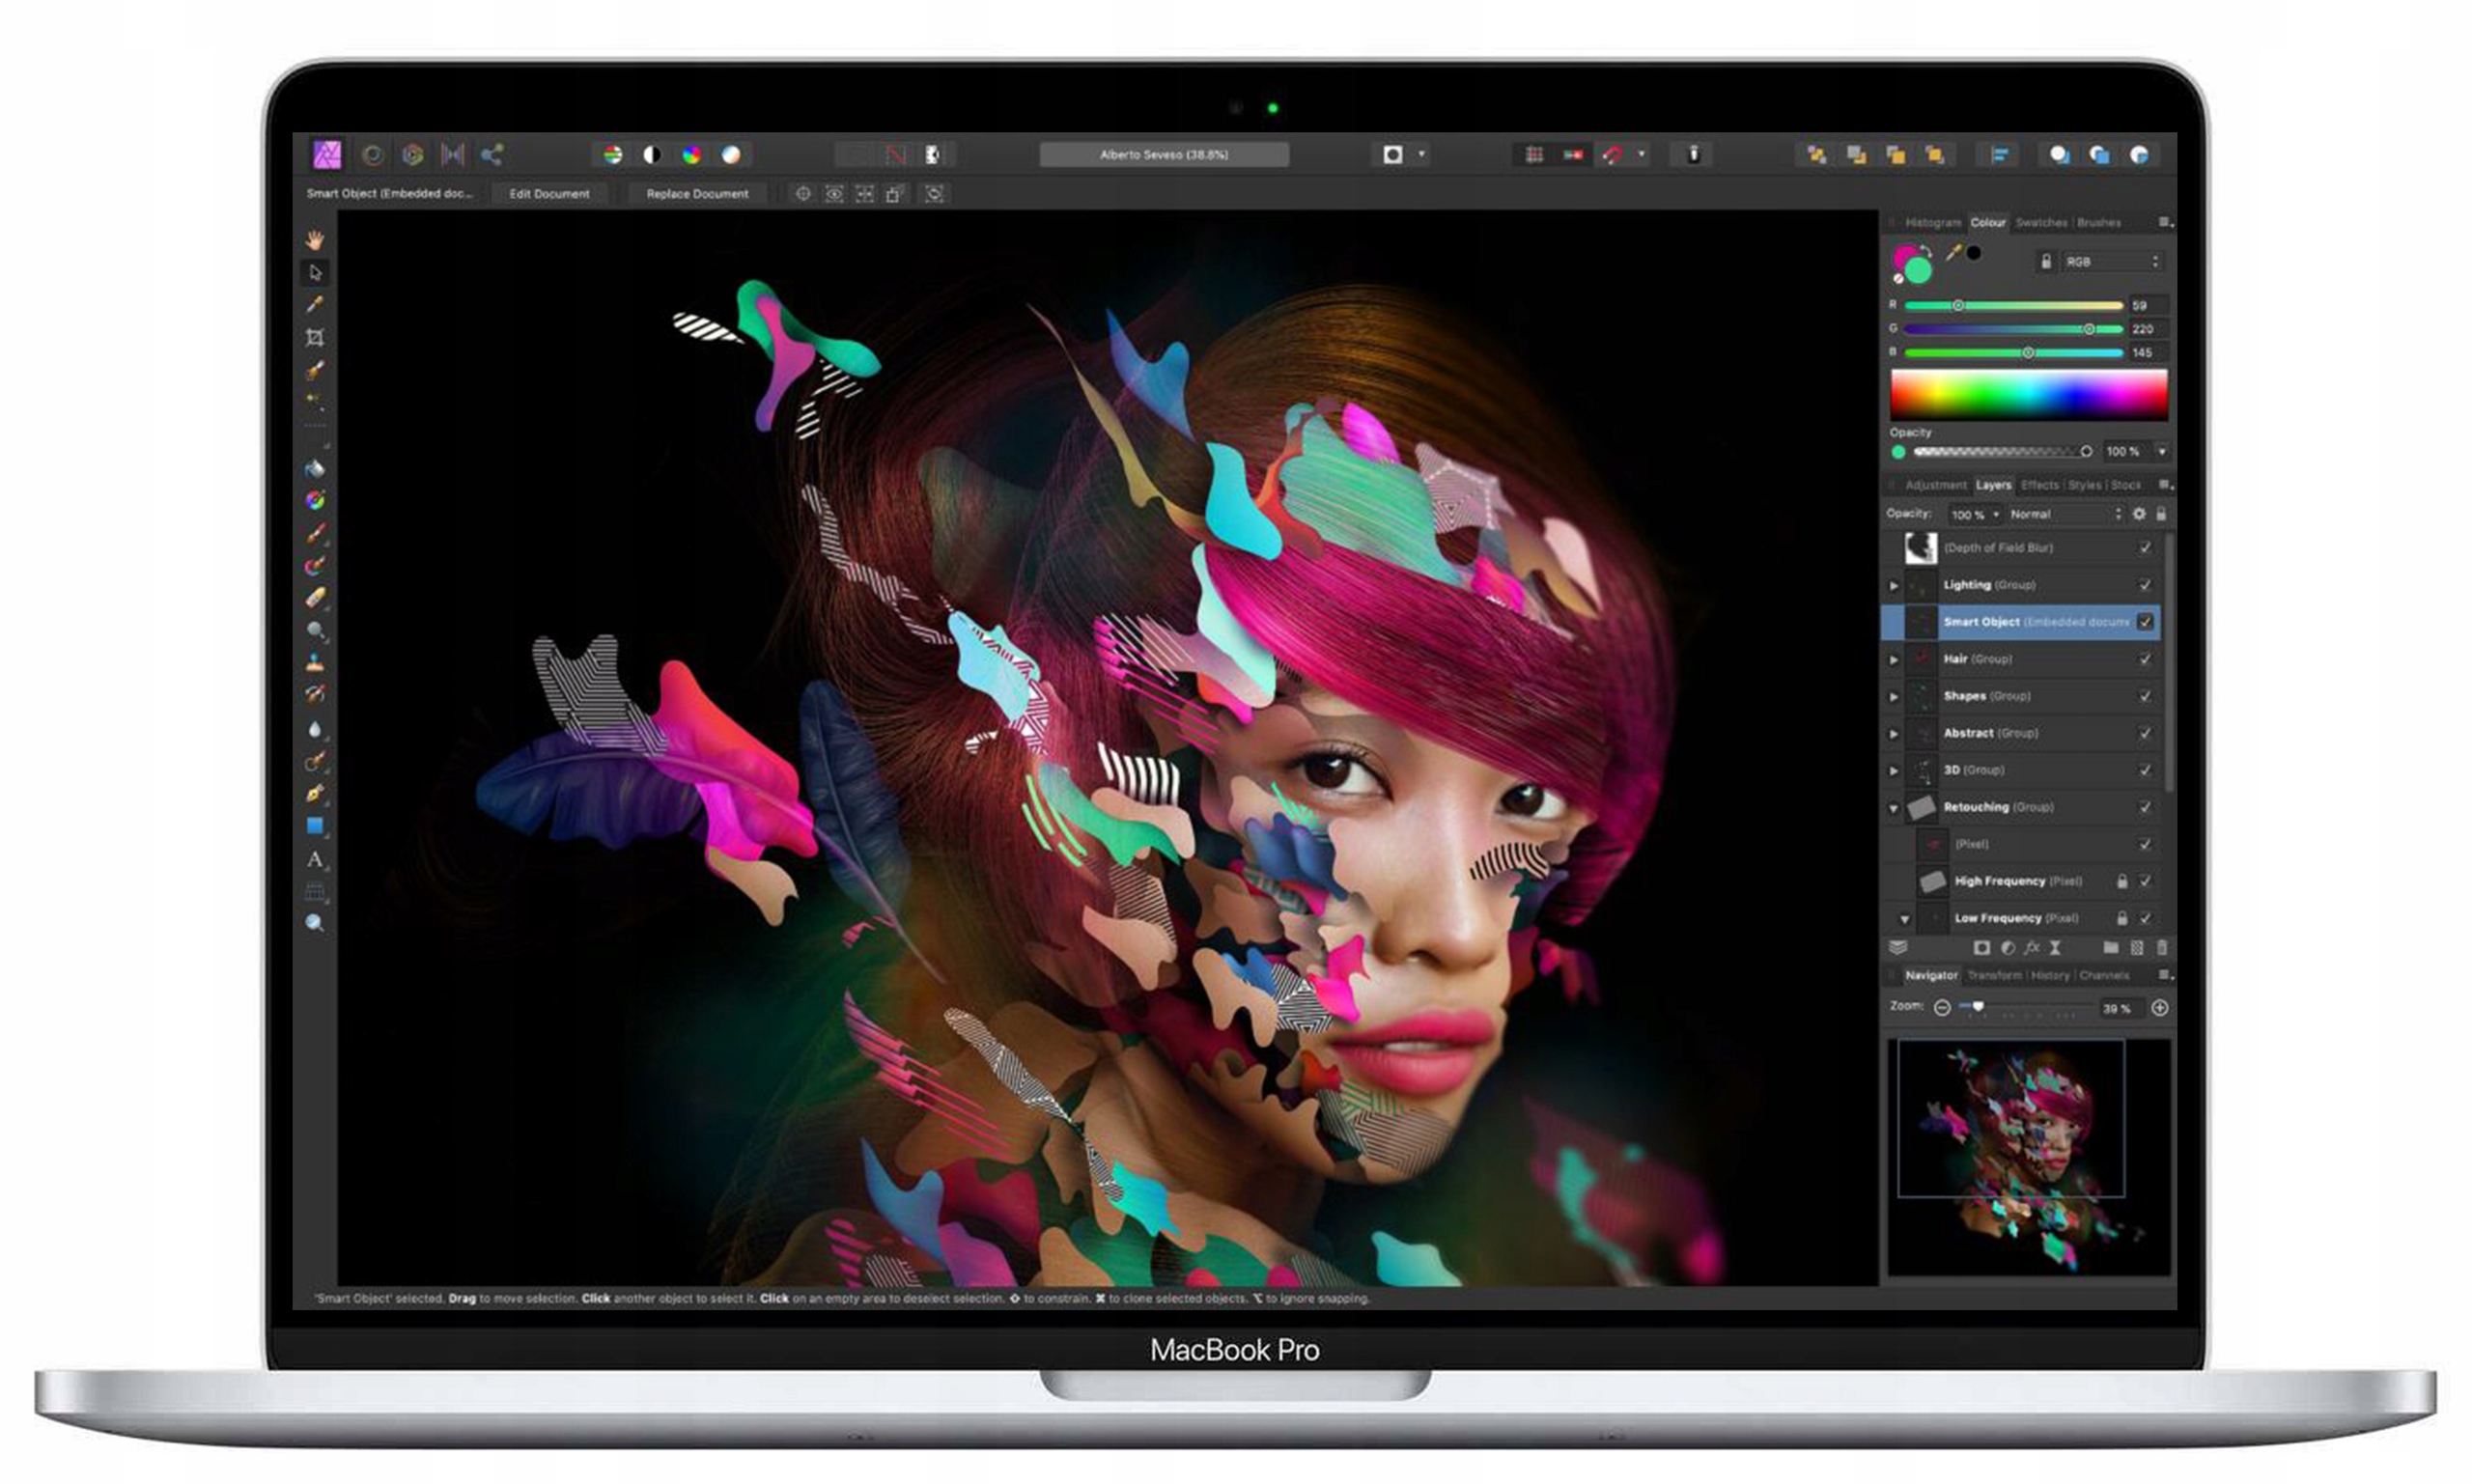Hide the Depth of Field Blur layer
Image resolution: width=2472 pixels, height=1484 pixels.
click(x=2145, y=547)
